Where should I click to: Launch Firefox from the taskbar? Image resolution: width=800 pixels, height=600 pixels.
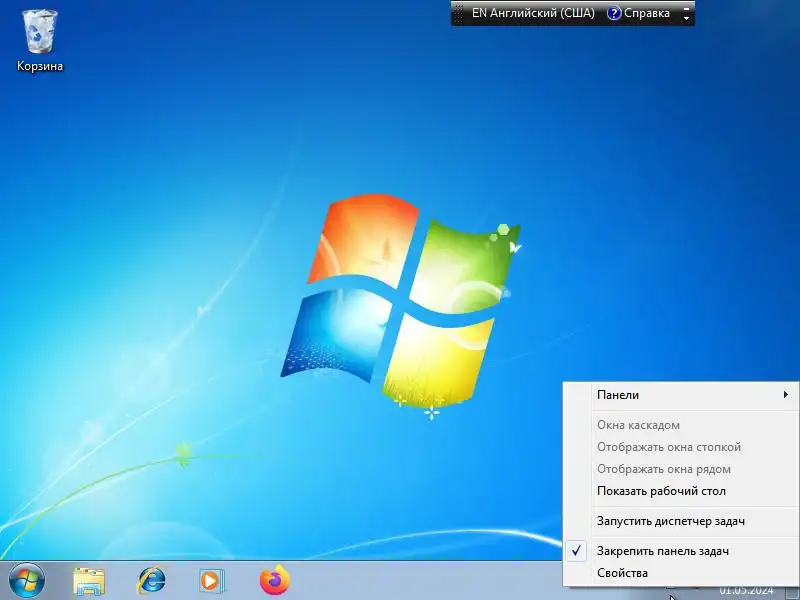[274, 580]
